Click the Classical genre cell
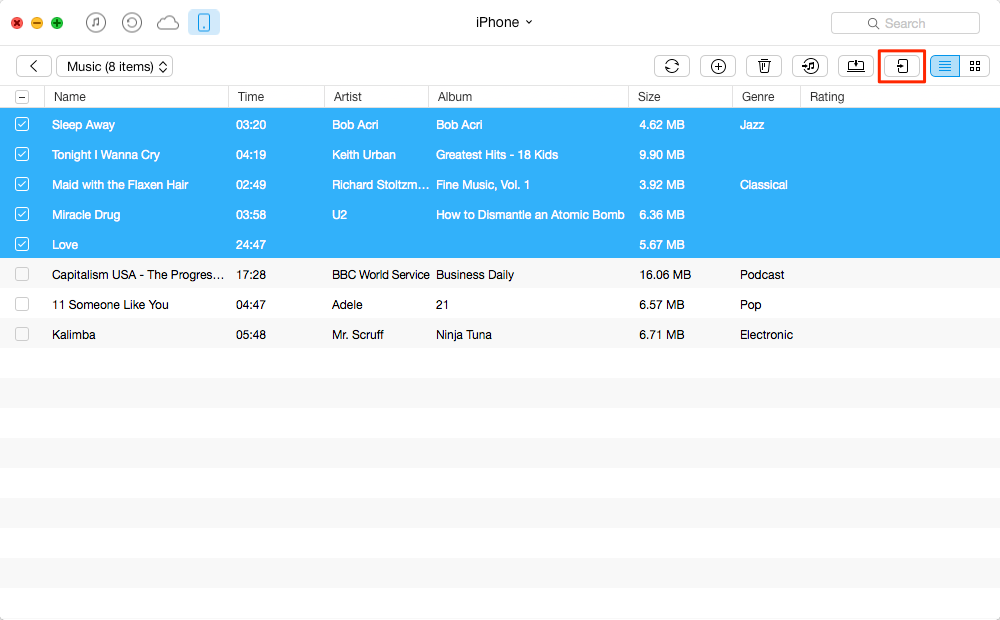This screenshot has width=1000, height=620. pos(763,185)
